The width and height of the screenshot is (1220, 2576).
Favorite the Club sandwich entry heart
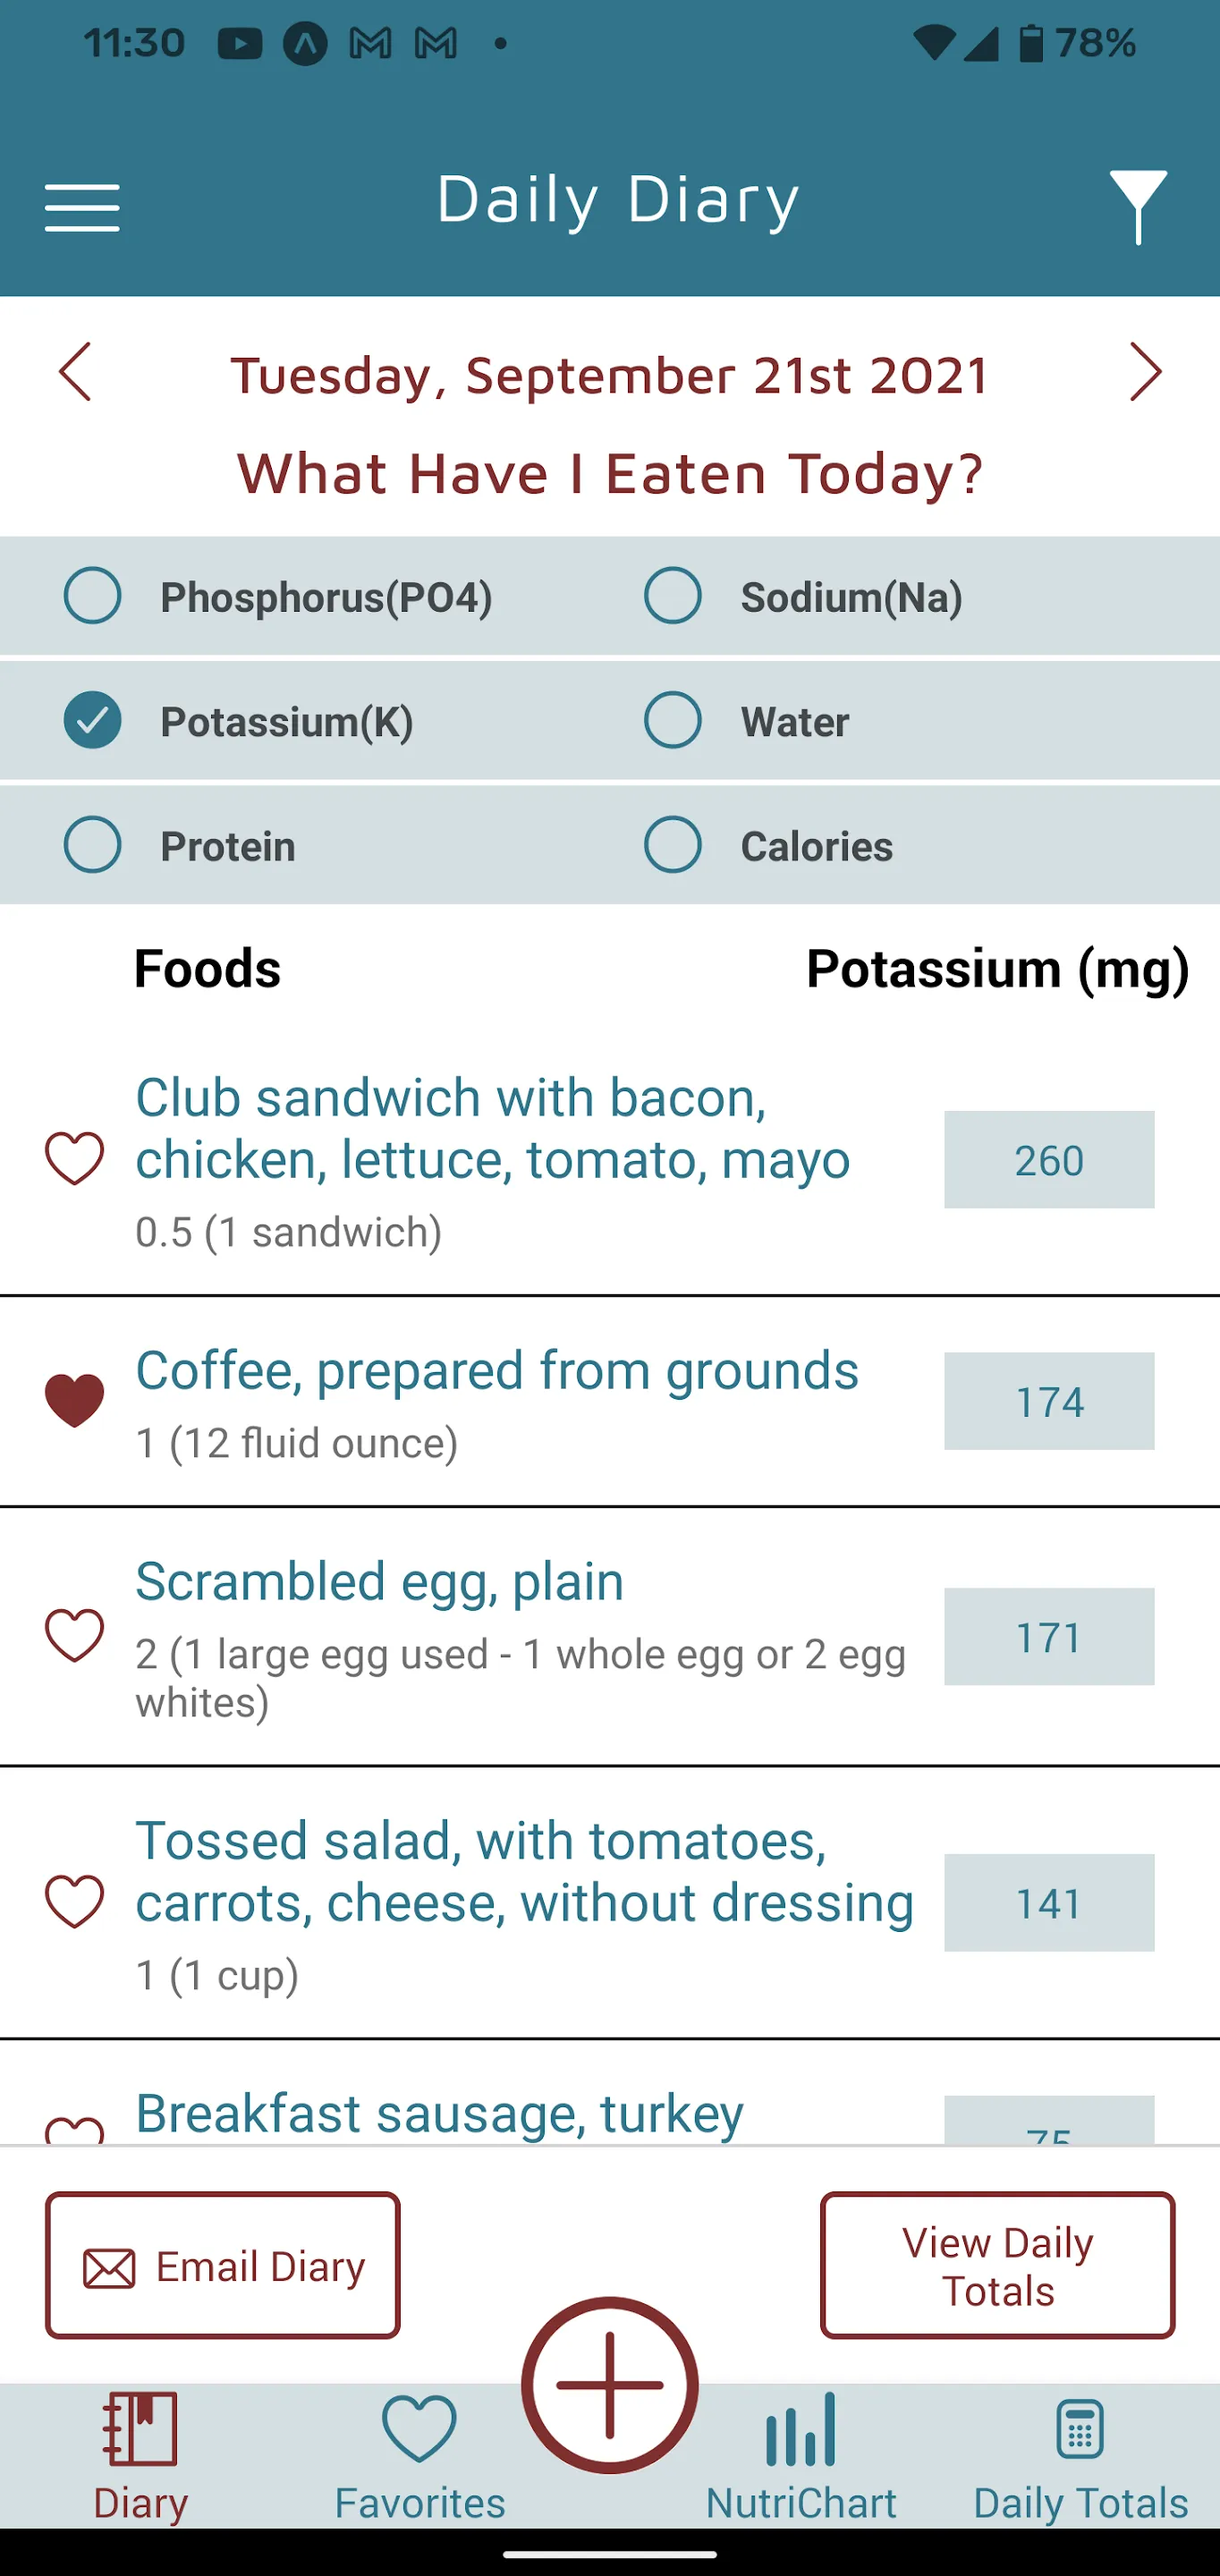coord(75,1159)
